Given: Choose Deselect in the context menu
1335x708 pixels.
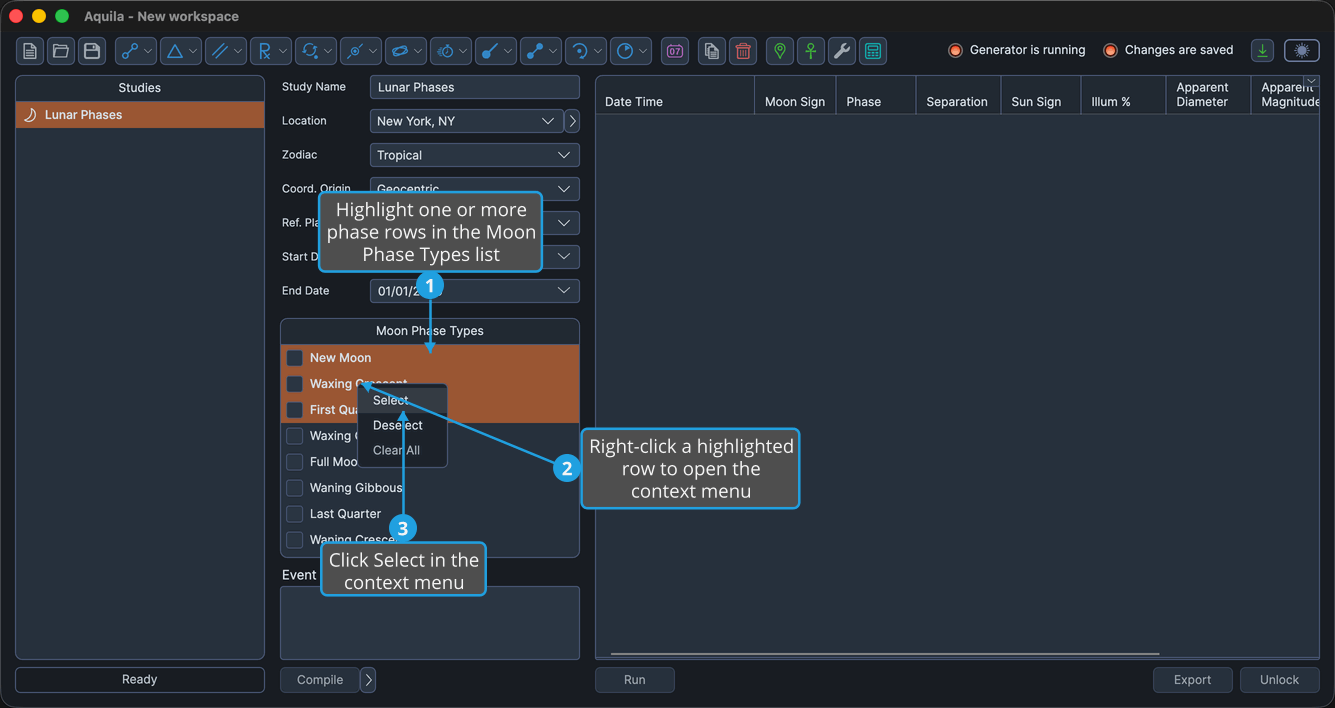Looking at the screenshot, I should [402, 425].
